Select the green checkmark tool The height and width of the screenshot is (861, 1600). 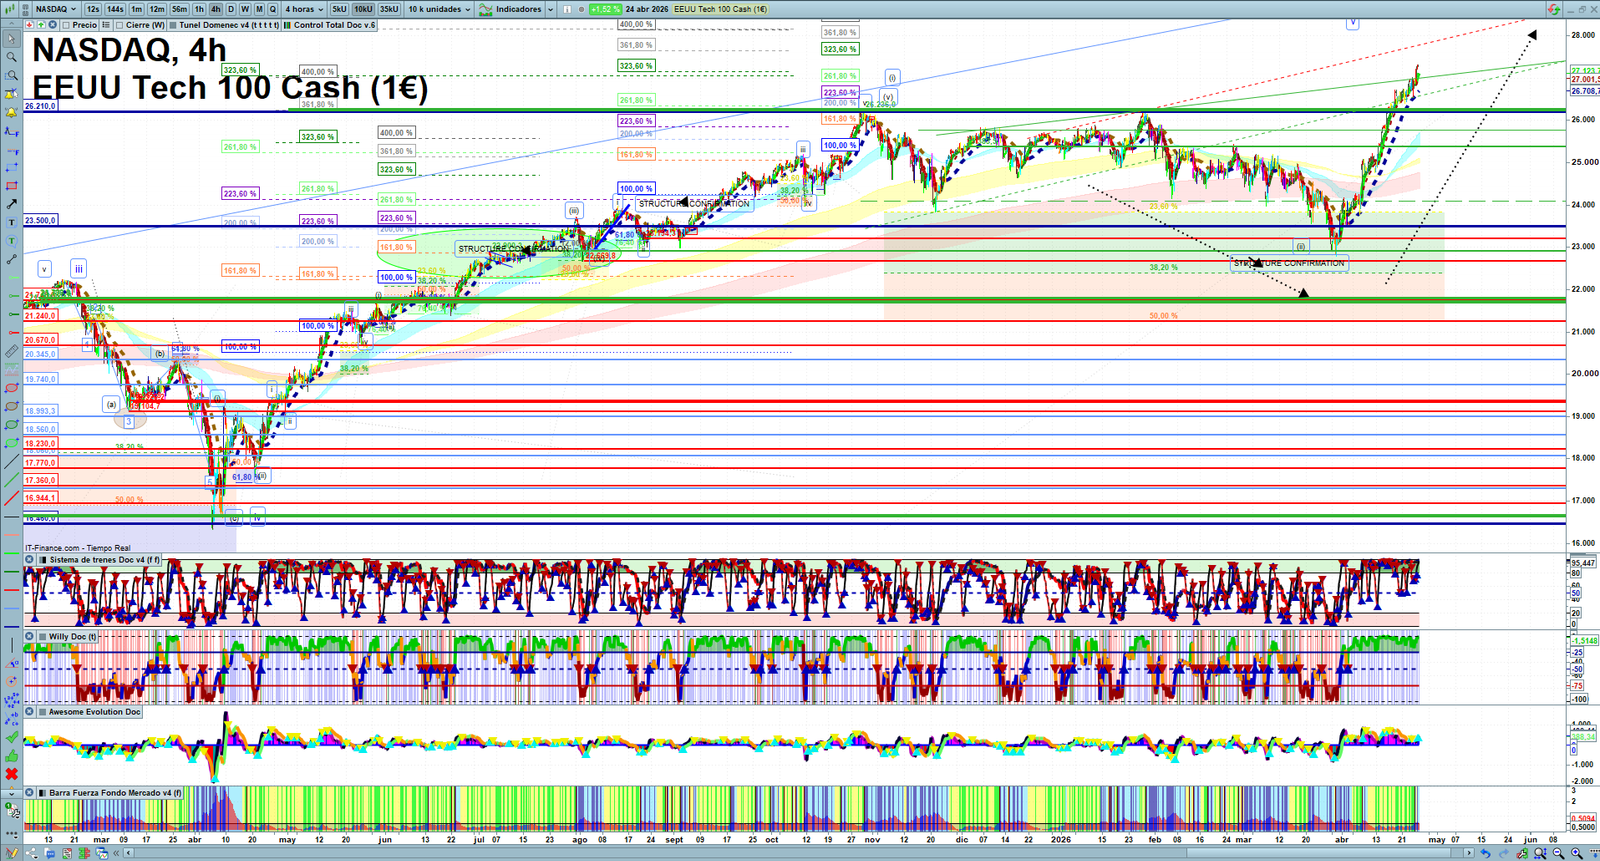(11, 738)
